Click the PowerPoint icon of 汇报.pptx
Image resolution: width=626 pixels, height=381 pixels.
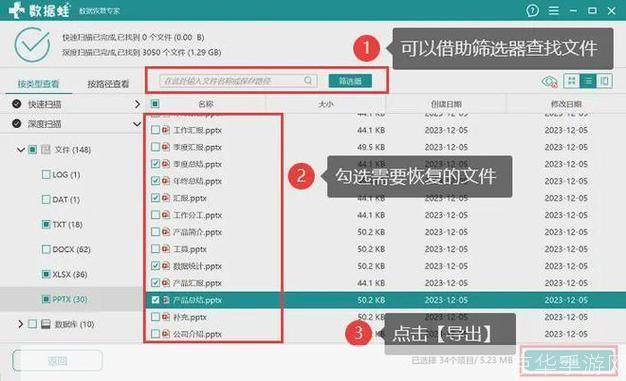coord(166,198)
